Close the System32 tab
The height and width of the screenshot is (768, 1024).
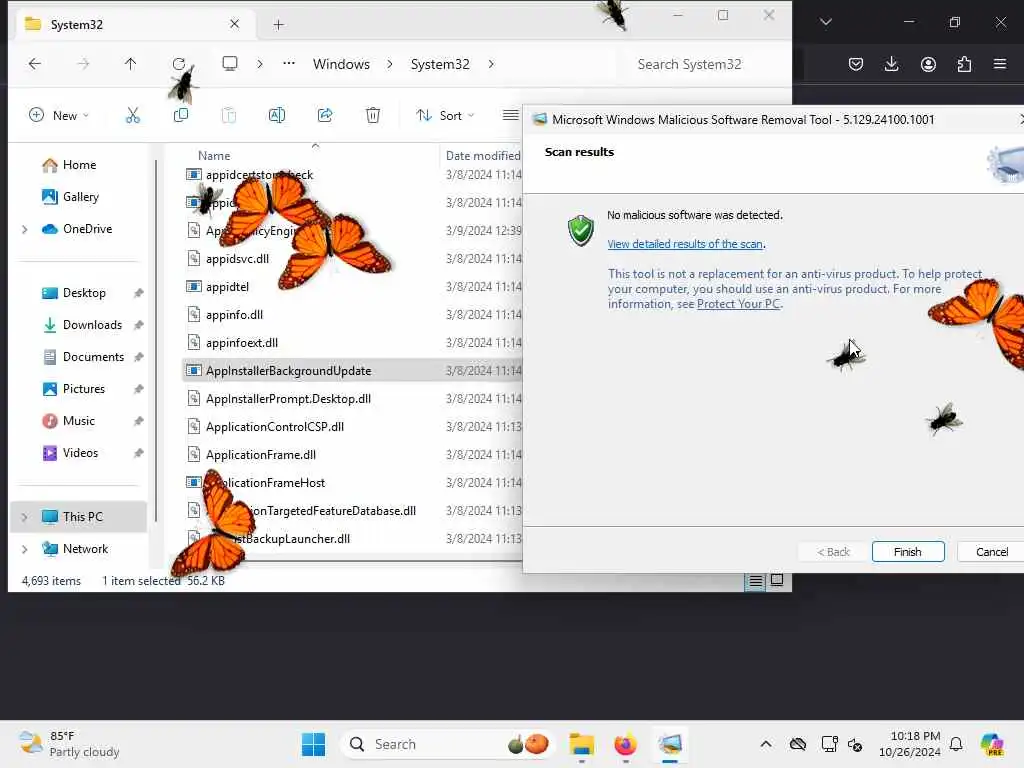coord(234,24)
